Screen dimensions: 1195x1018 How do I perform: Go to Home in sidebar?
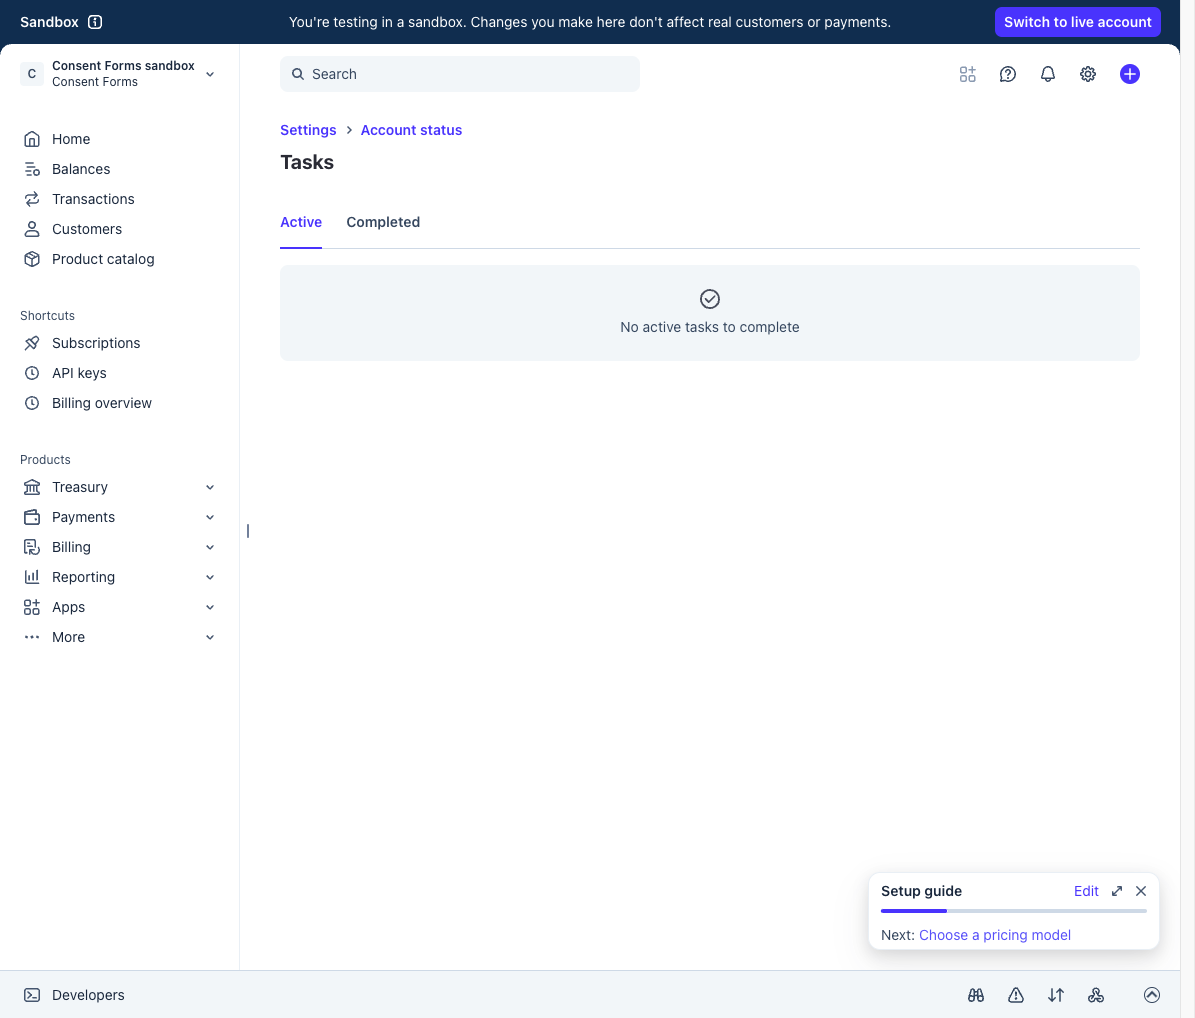[x=71, y=139]
